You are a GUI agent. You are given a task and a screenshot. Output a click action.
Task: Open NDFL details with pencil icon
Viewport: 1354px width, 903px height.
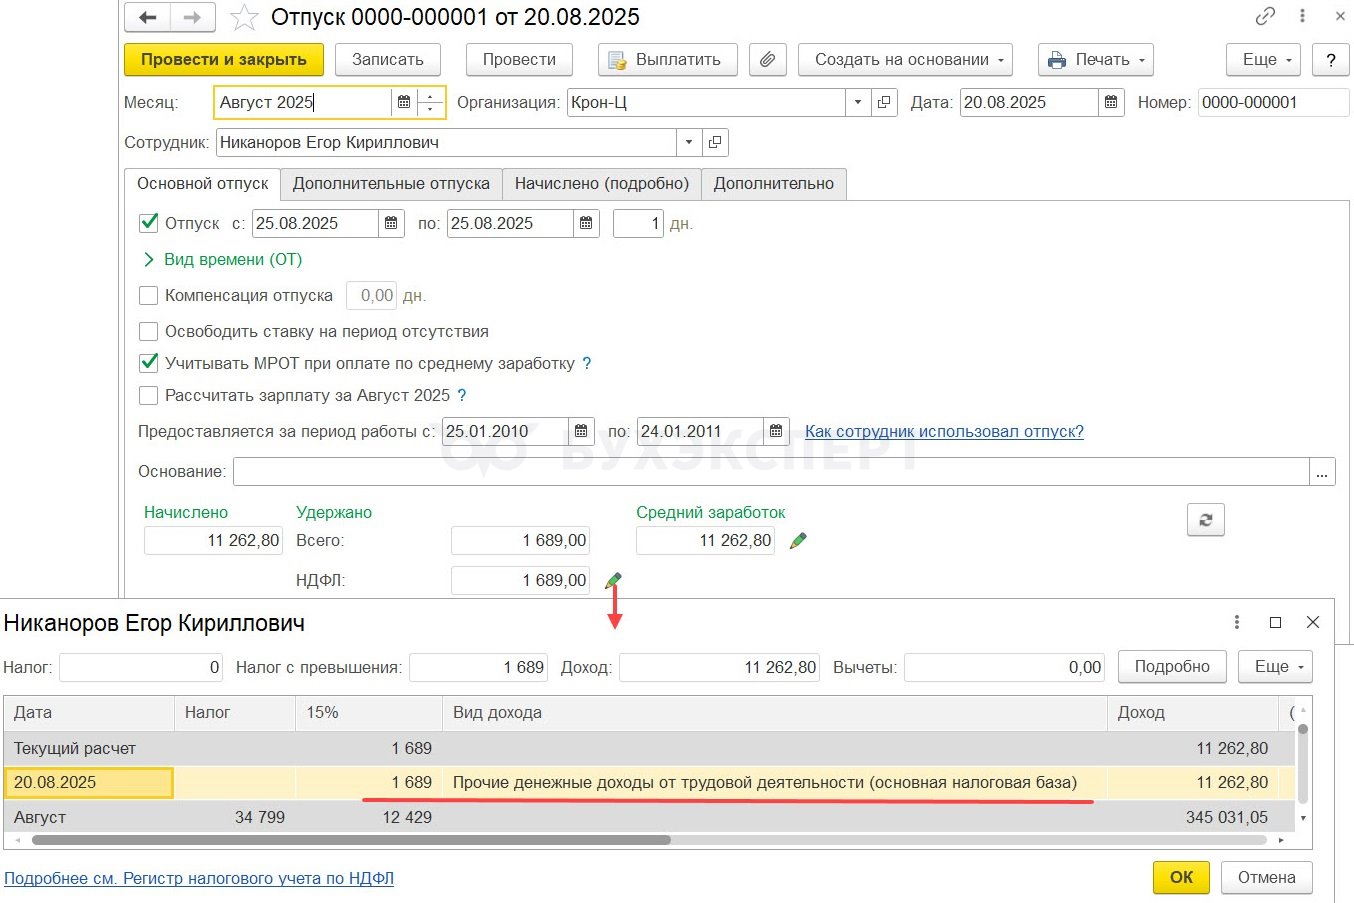pyautogui.click(x=613, y=580)
